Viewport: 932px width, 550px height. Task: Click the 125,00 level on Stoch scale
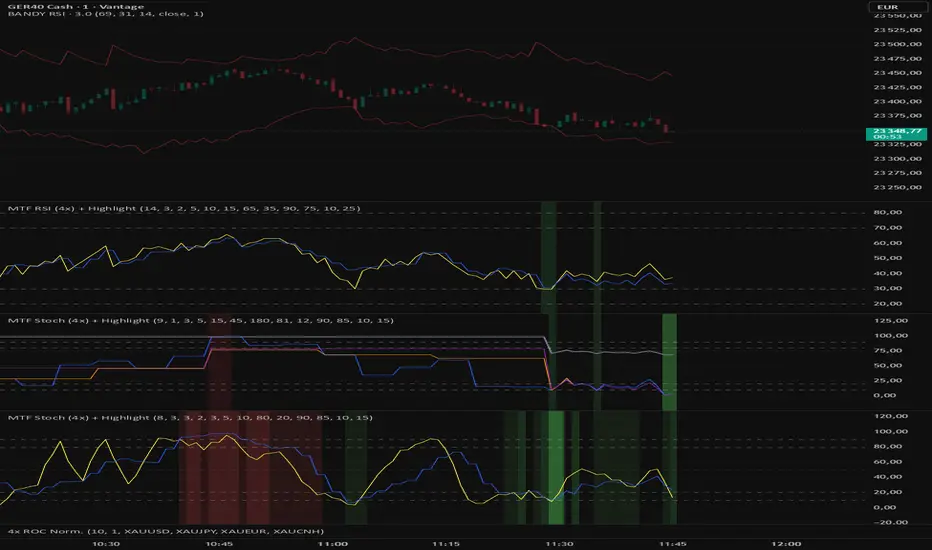890,320
